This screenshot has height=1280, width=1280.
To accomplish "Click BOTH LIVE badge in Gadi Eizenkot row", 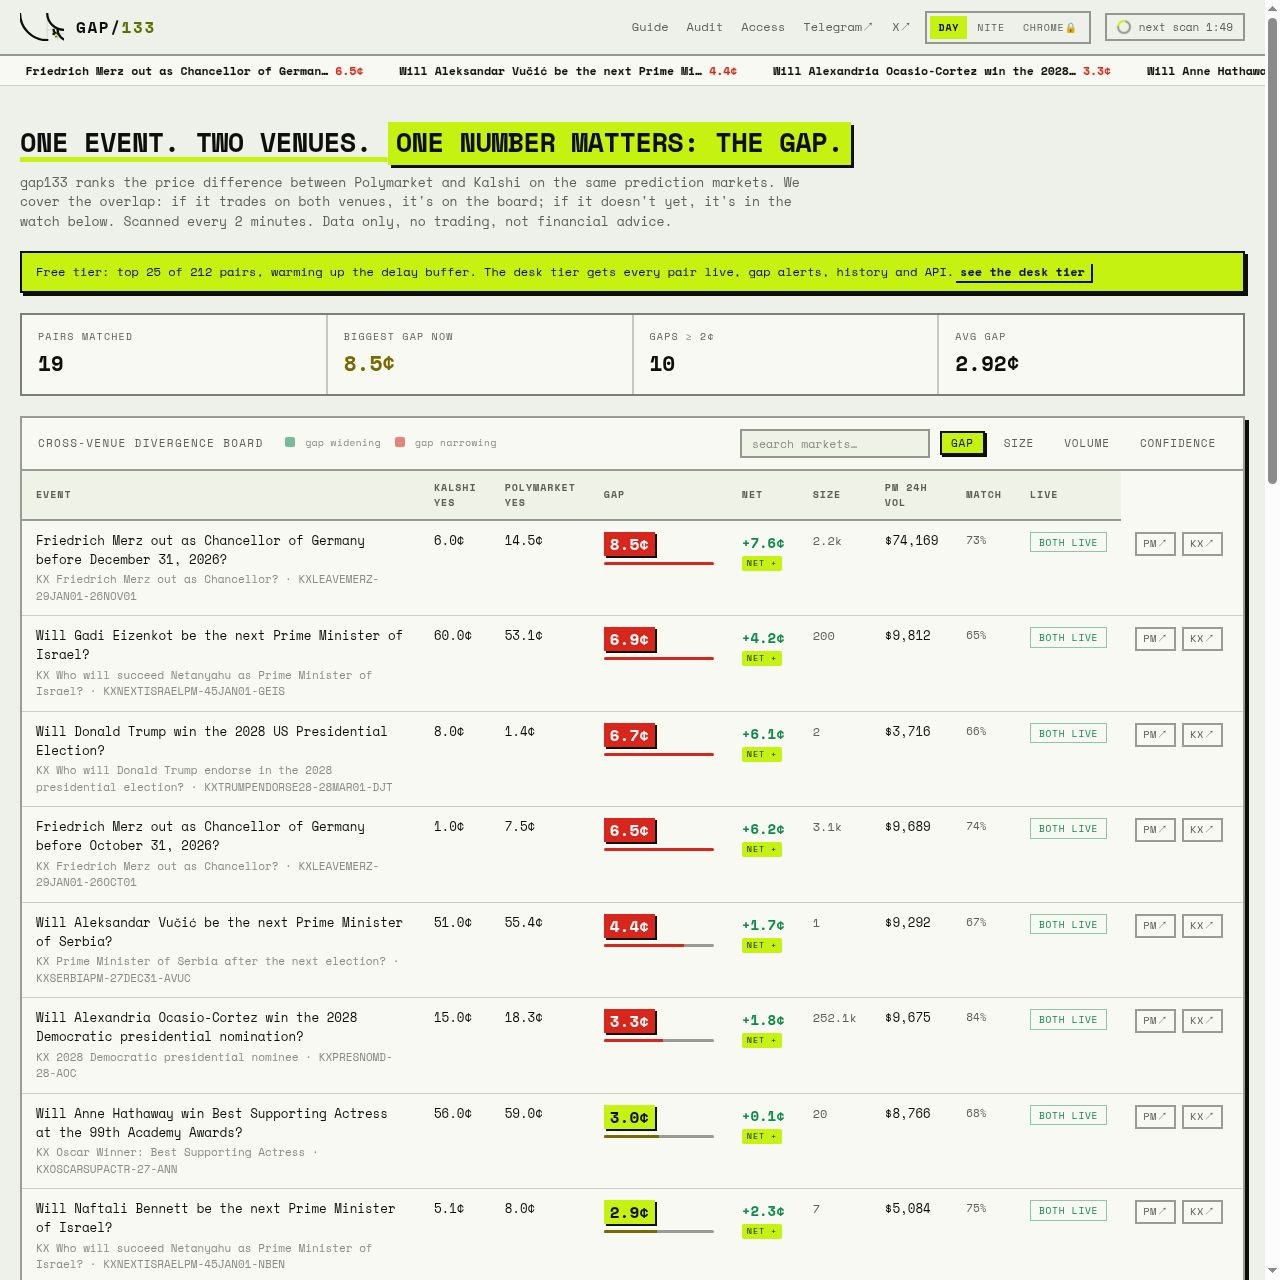I will point(1068,638).
